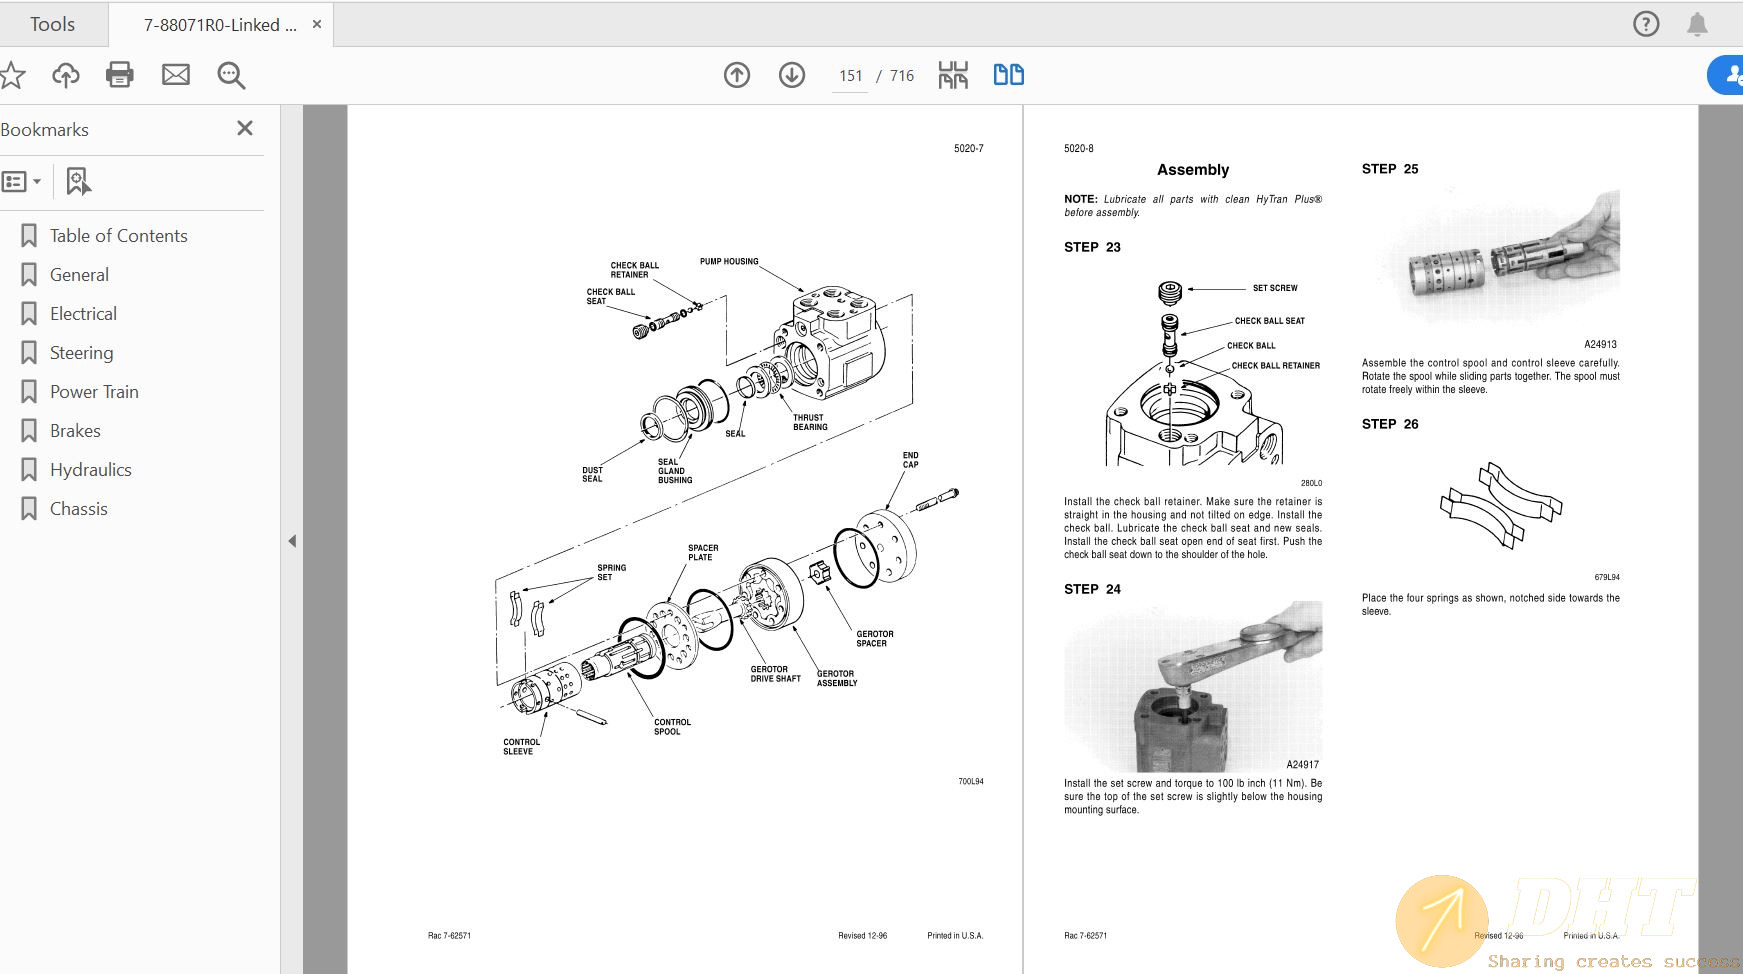This screenshot has width=1743, height=974.
Task: Email the document
Action: 176,75
